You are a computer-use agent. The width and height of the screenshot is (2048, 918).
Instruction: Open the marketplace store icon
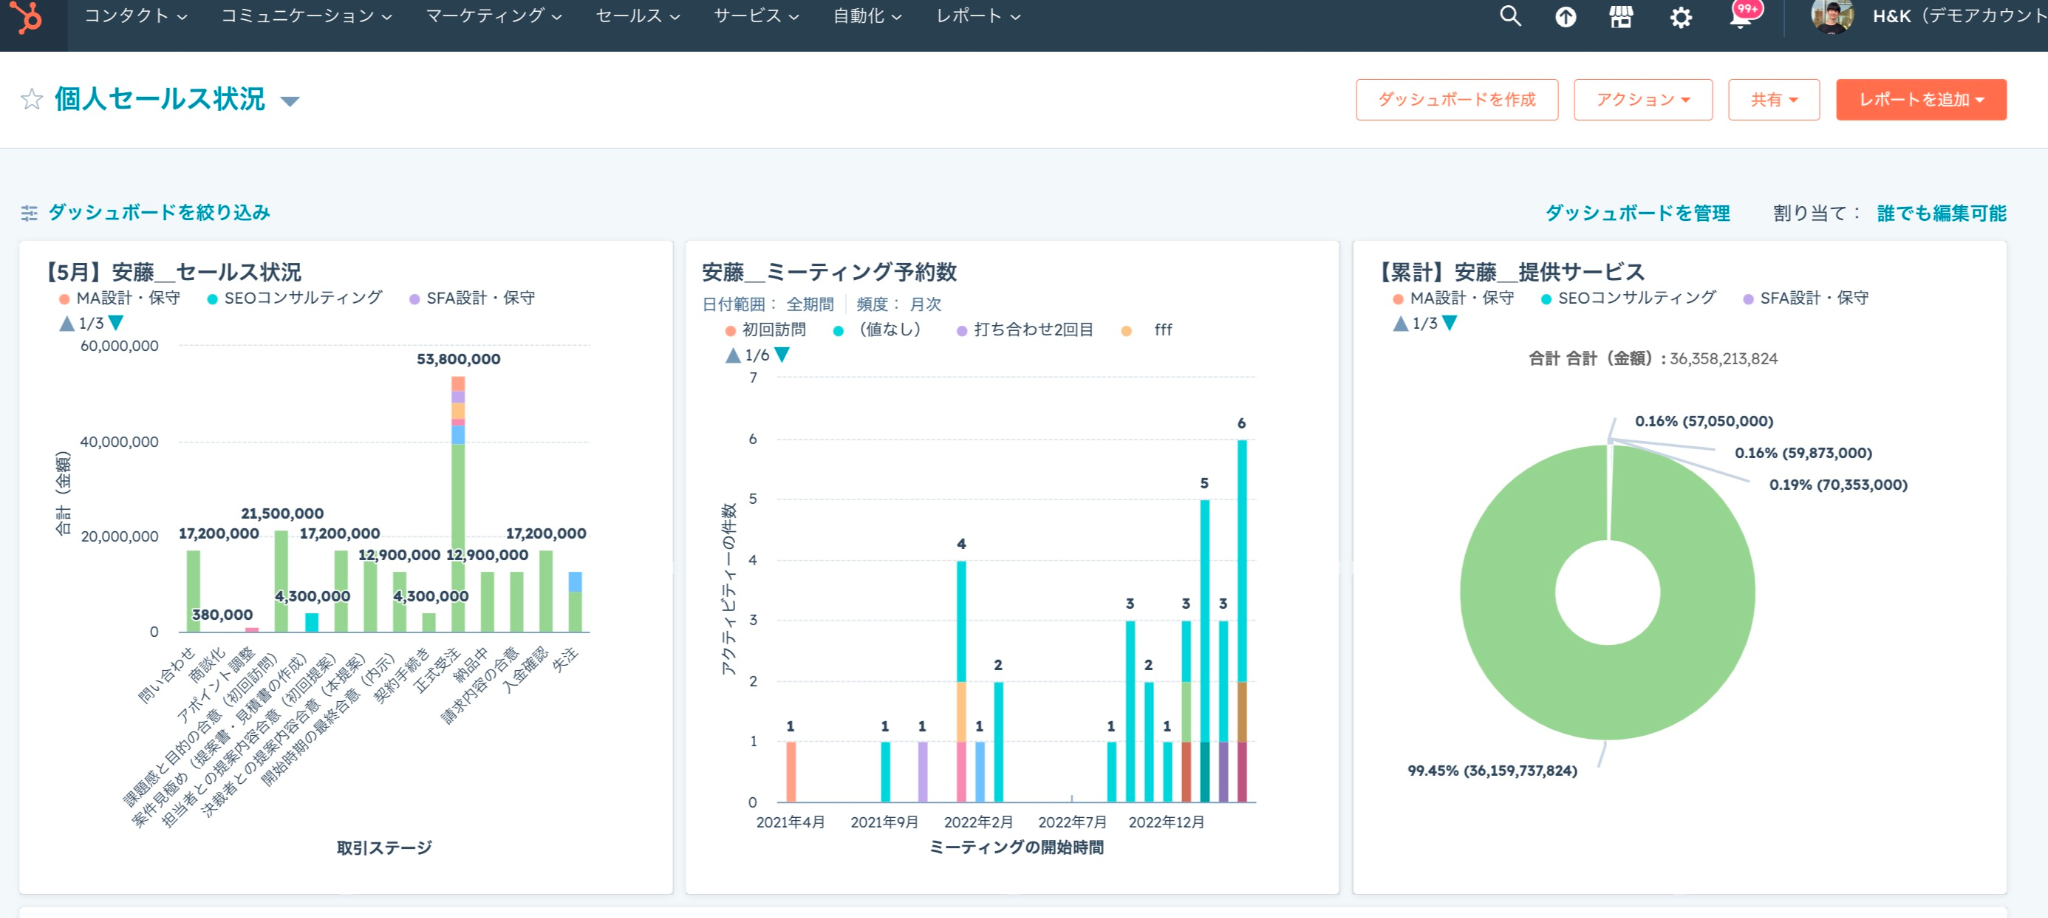tap(1621, 17)
